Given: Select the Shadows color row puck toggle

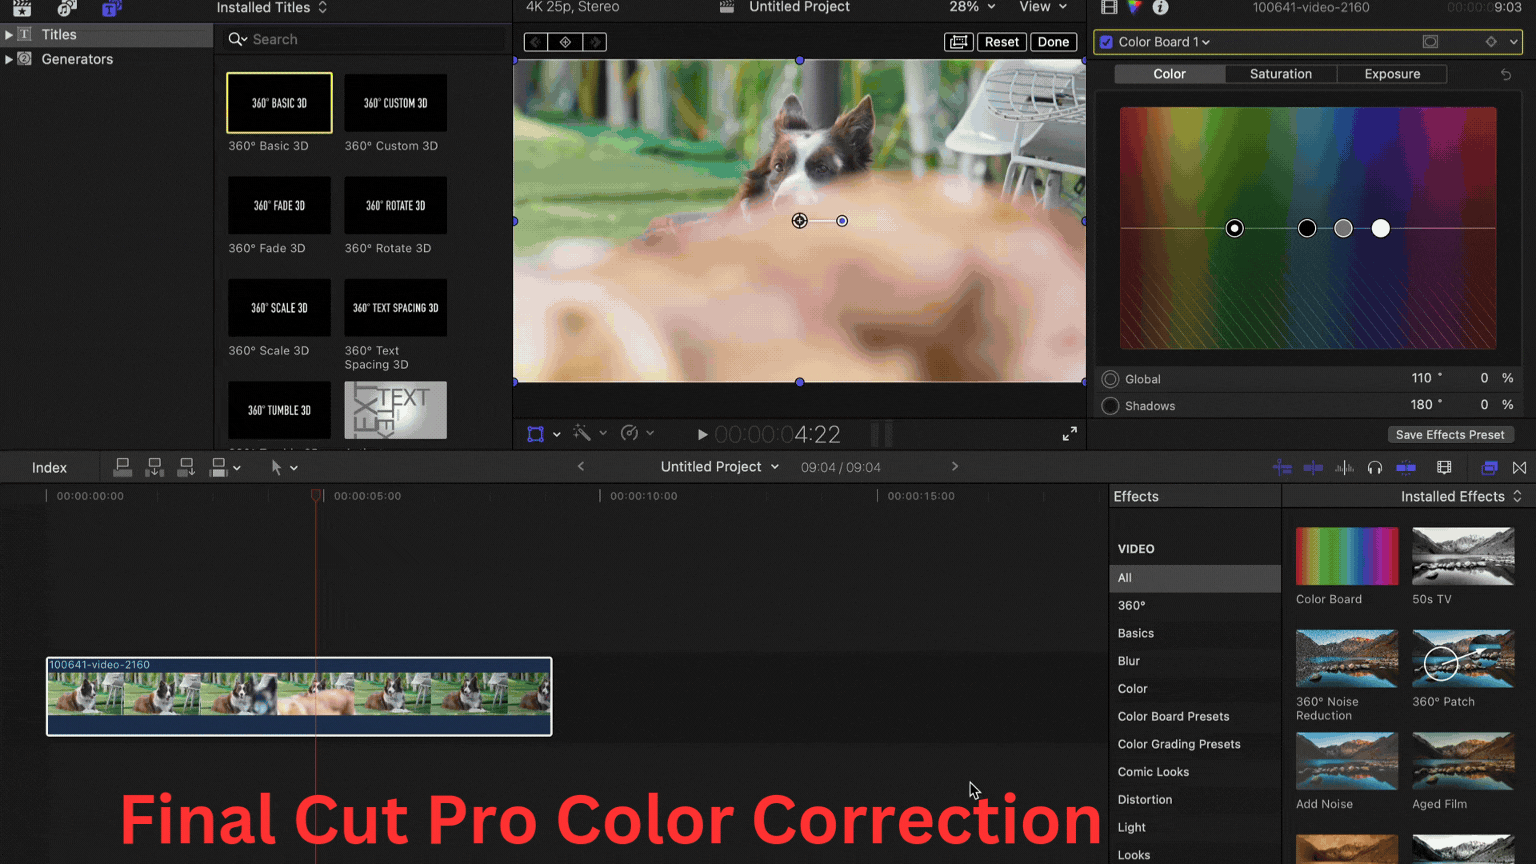Looking at the screenshot, I should click(x=1110, y=406).
